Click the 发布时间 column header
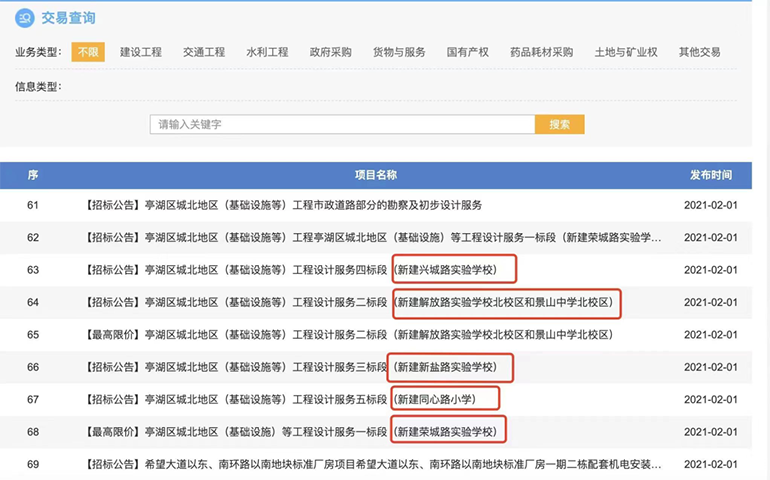Image resolution: width=770 pixels, height=480 pixels. click(711, 175)
